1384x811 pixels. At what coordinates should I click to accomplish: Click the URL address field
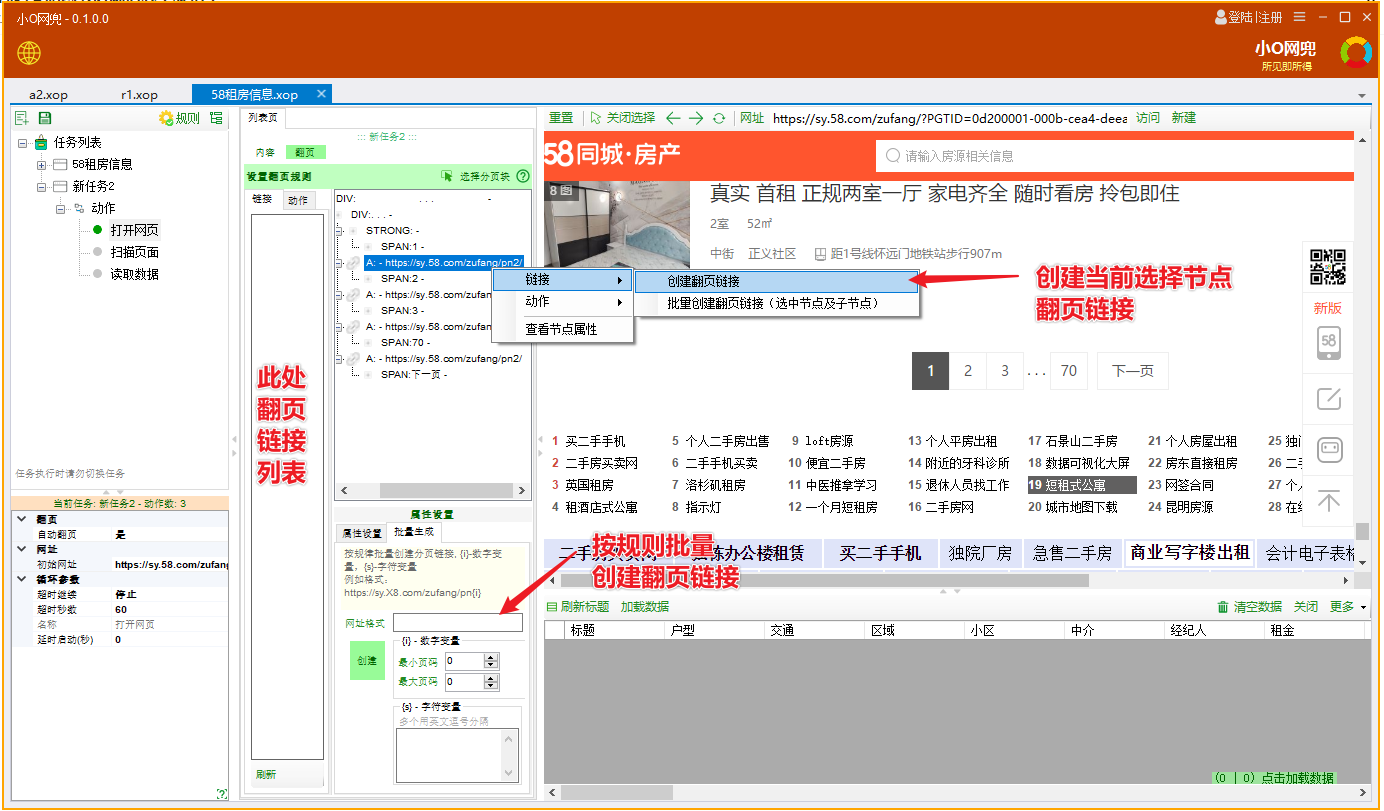click(950, 118)
